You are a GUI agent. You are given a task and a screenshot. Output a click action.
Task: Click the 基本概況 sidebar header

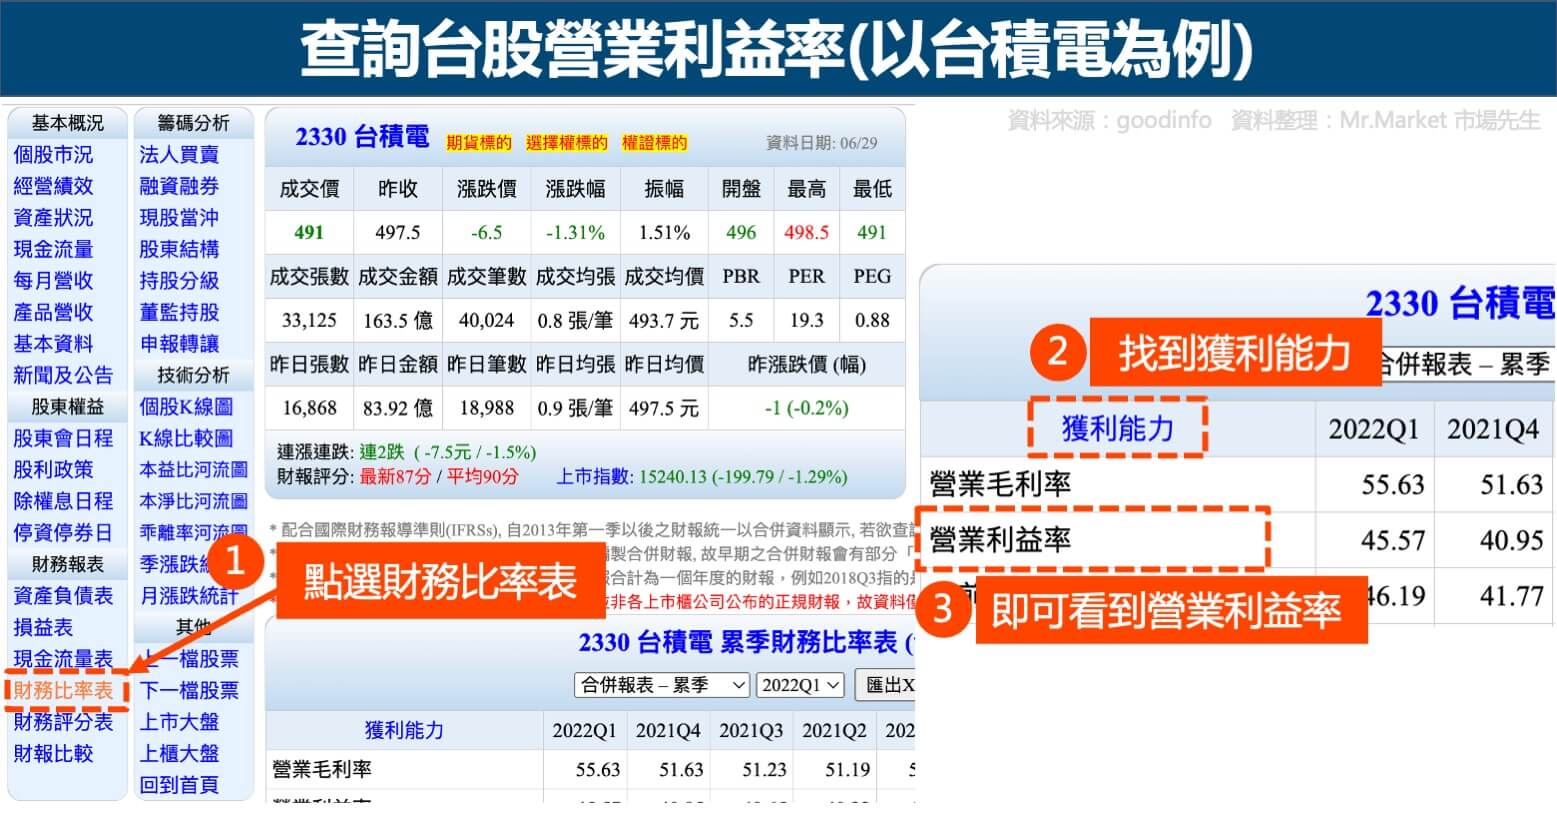[67, 123]
